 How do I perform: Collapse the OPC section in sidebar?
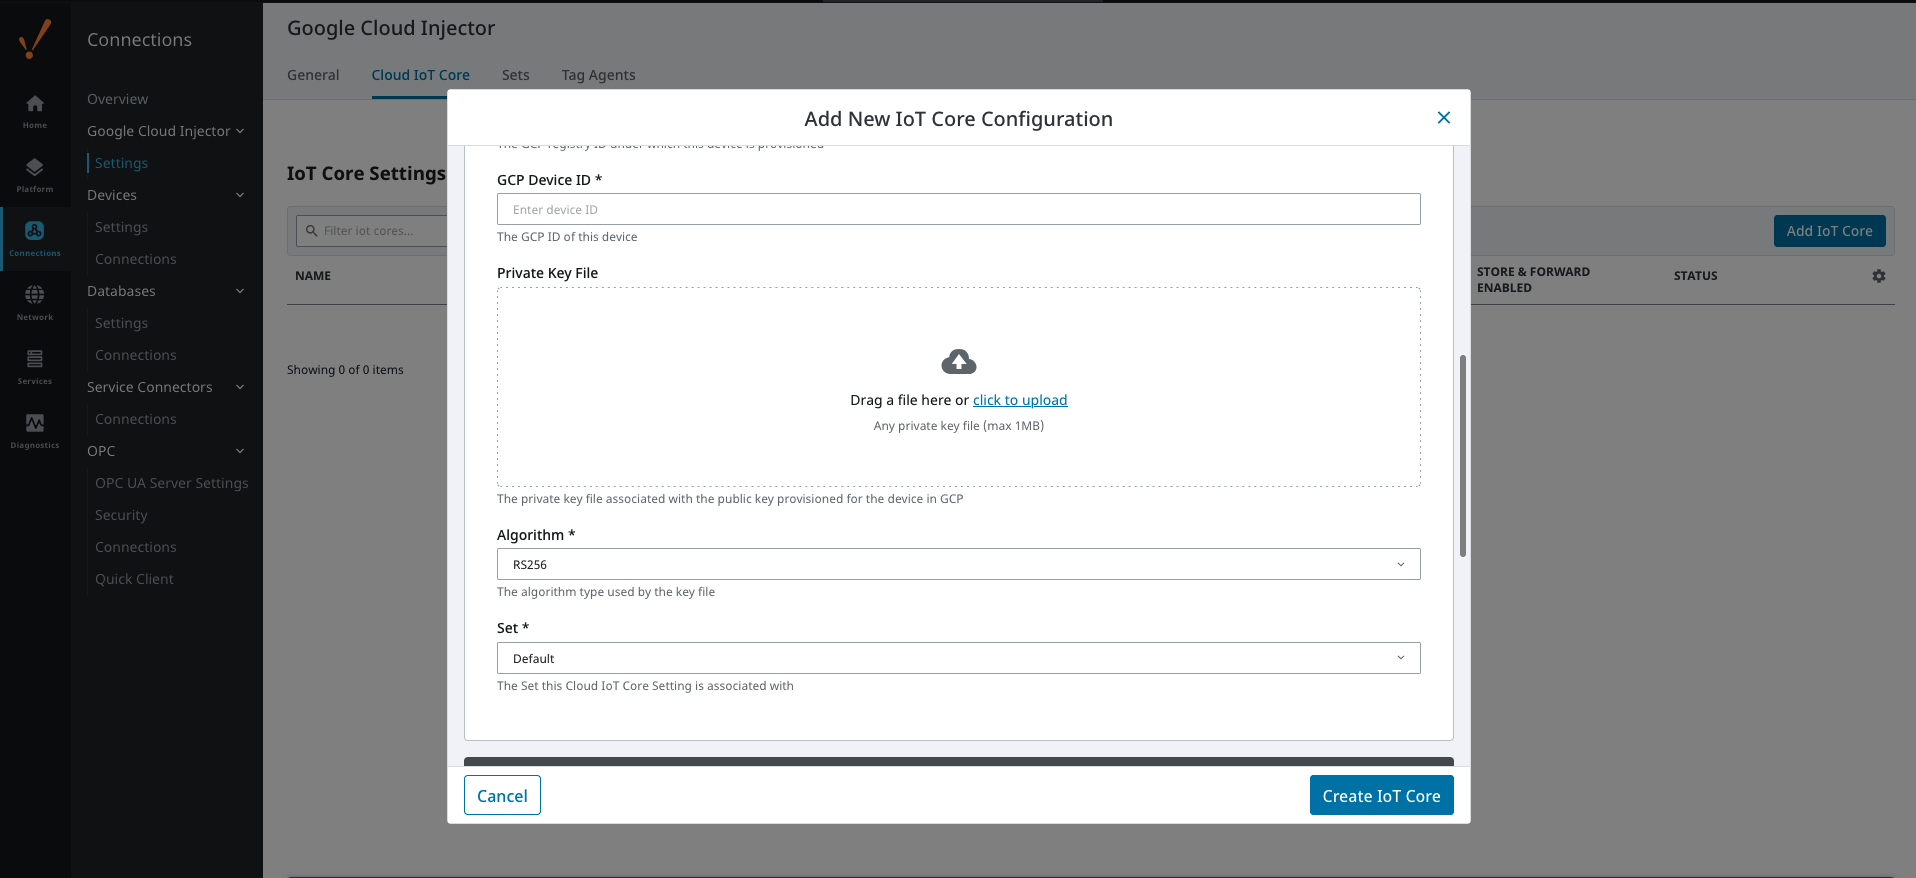tap(240, 451)
